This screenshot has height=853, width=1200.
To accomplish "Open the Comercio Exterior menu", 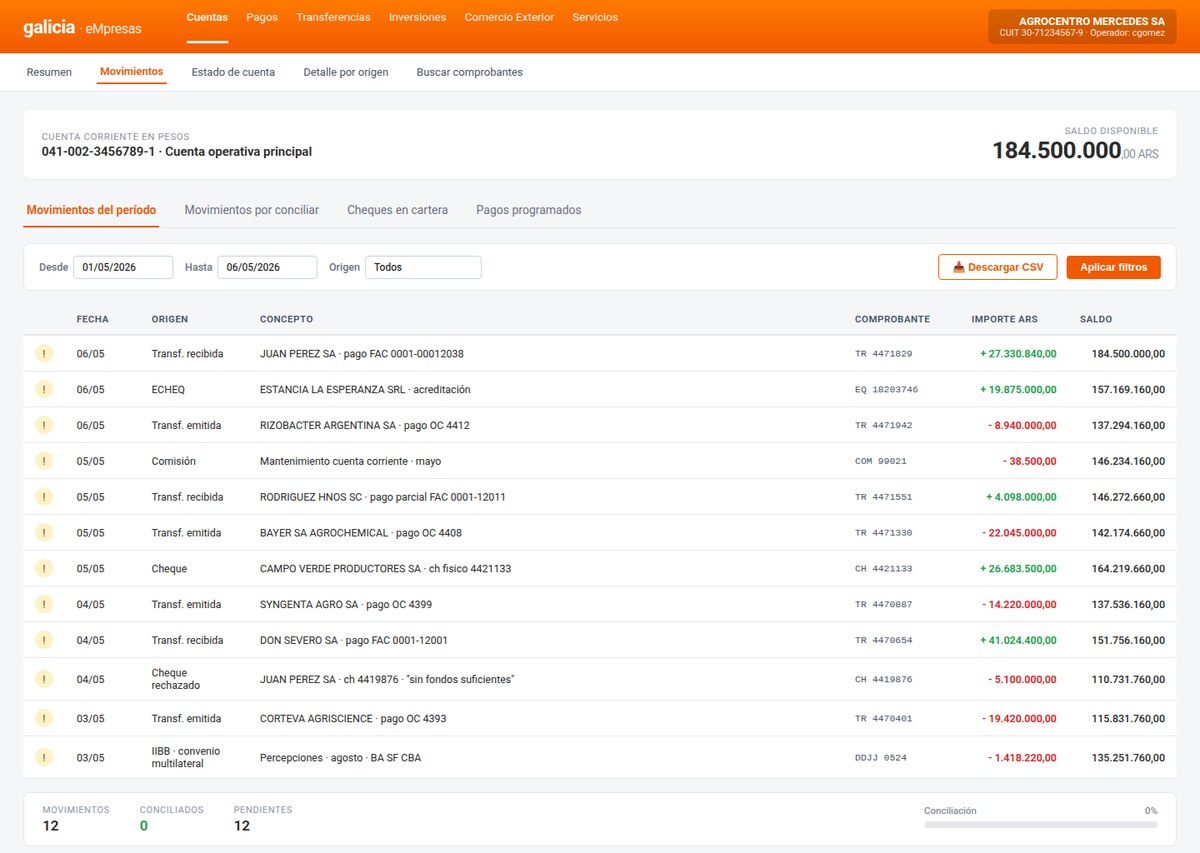I will tap(509, 17).
